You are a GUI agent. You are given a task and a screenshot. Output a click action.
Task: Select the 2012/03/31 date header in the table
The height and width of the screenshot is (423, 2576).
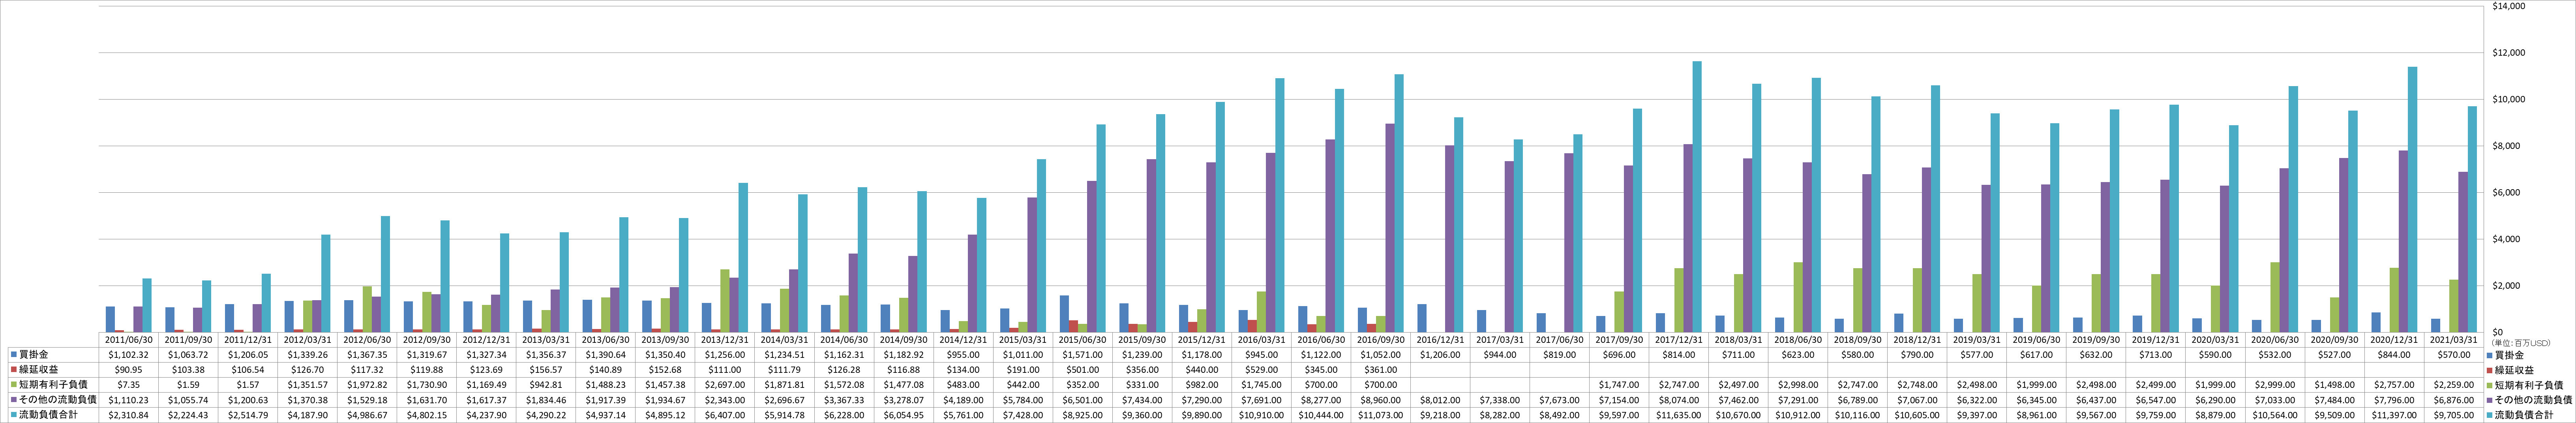307,340
